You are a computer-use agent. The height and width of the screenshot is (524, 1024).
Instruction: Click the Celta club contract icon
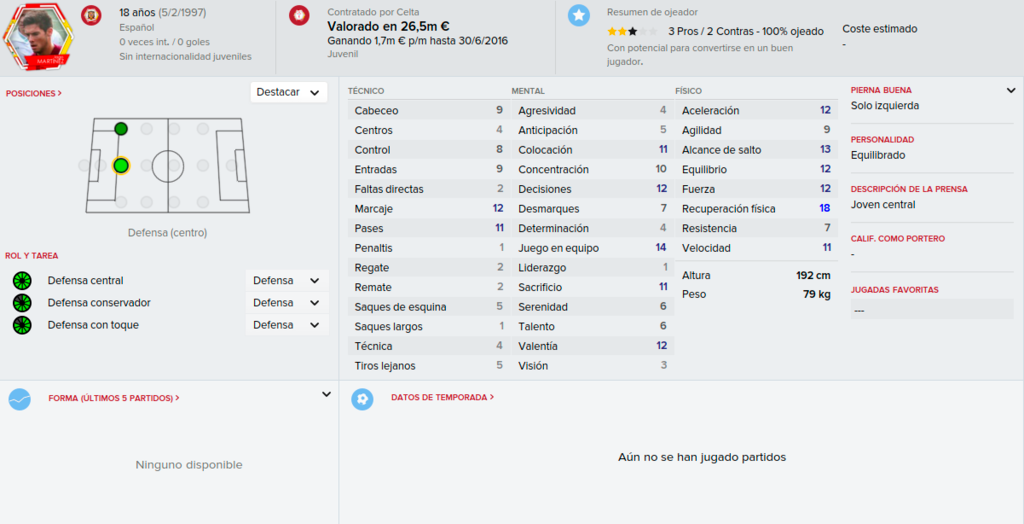pos(299,16)
